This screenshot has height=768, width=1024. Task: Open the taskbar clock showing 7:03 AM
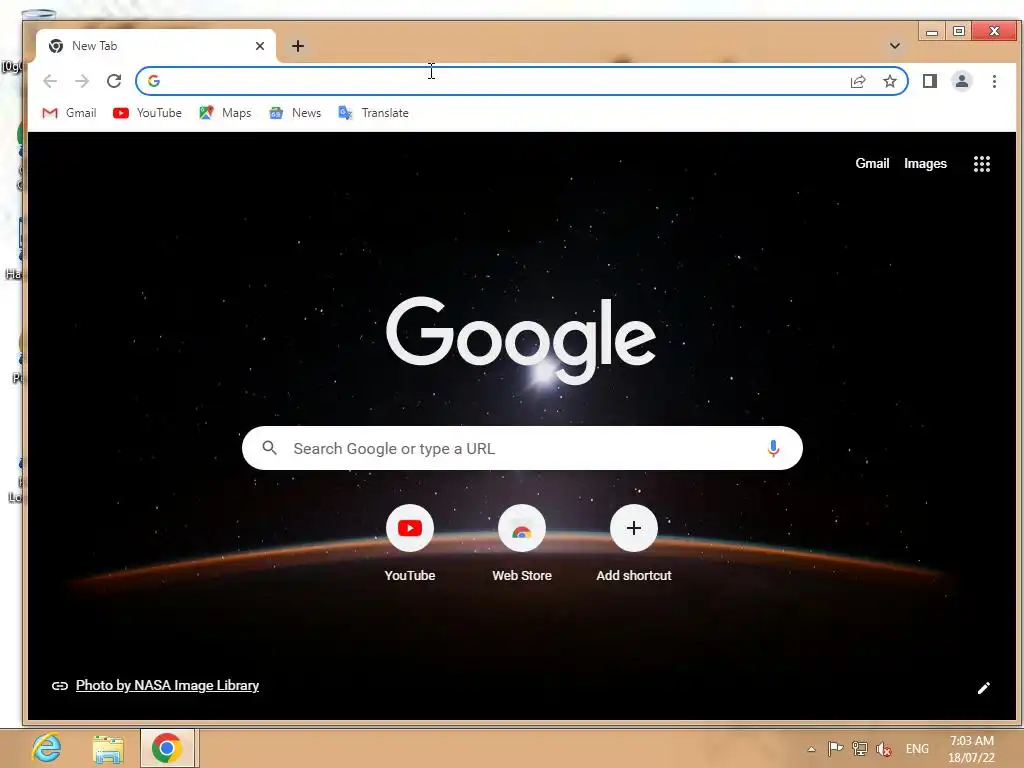pyautogui.click(x=971, y=749)
